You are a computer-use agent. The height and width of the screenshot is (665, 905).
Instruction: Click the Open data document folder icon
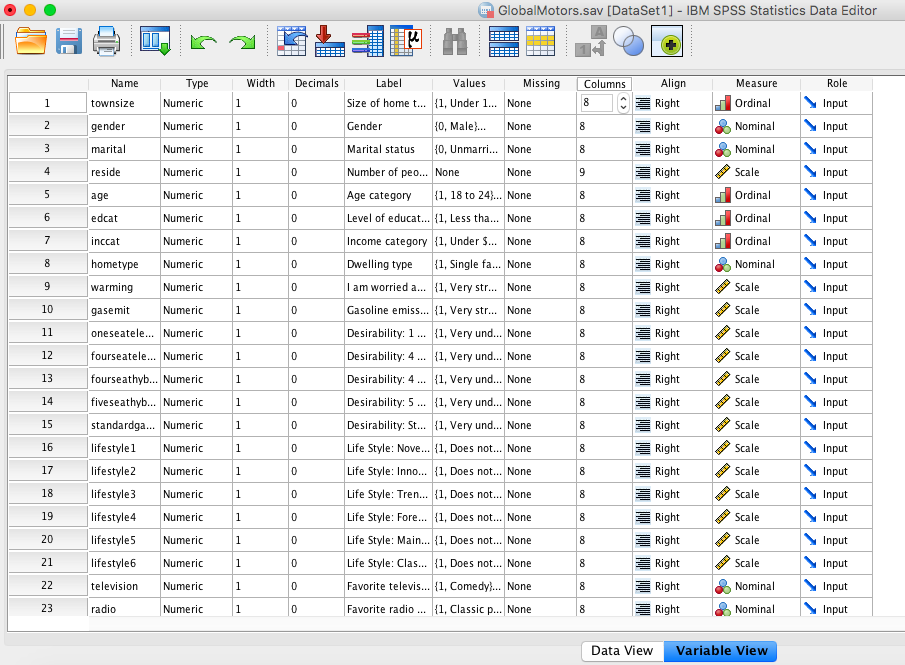(x=31, y=41)
